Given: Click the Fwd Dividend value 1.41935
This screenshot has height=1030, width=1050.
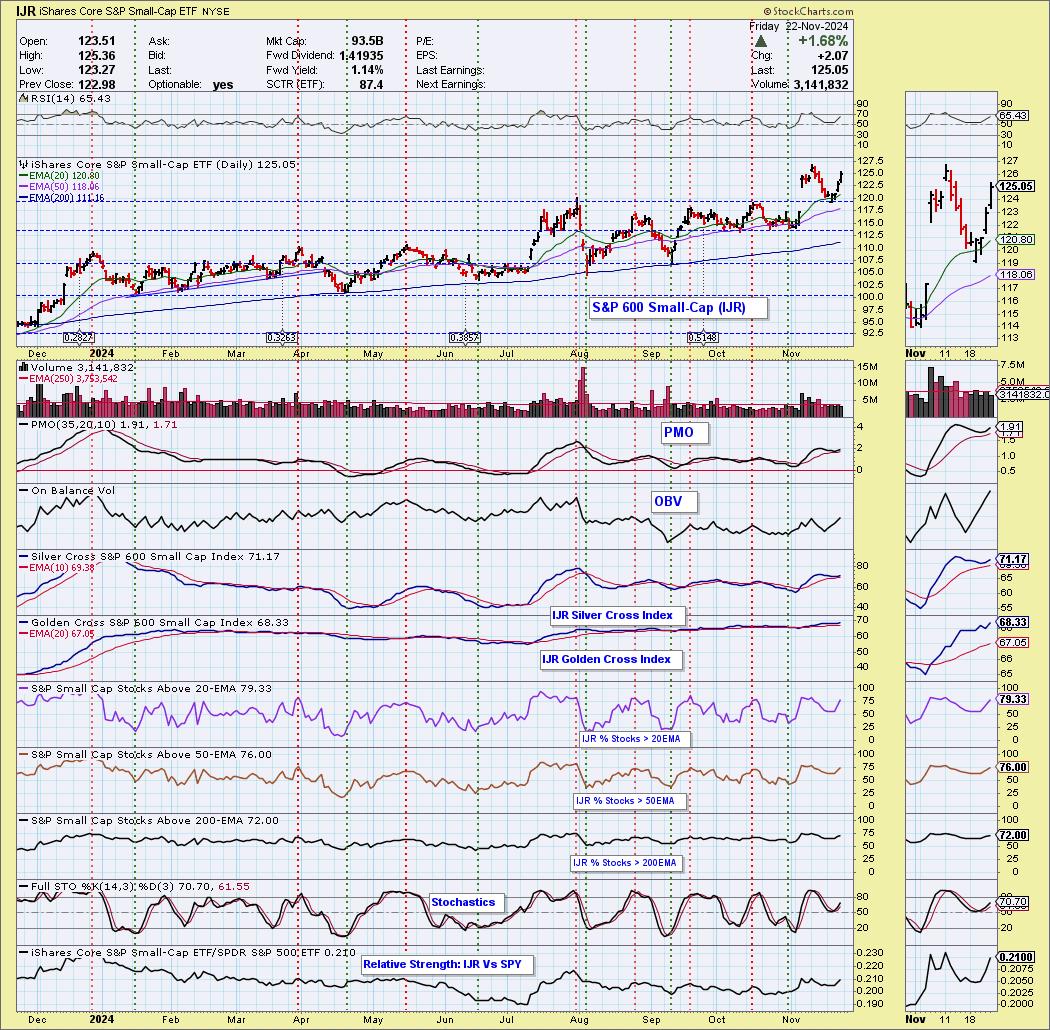Looking at the screenshot, I should click(361, 56).
